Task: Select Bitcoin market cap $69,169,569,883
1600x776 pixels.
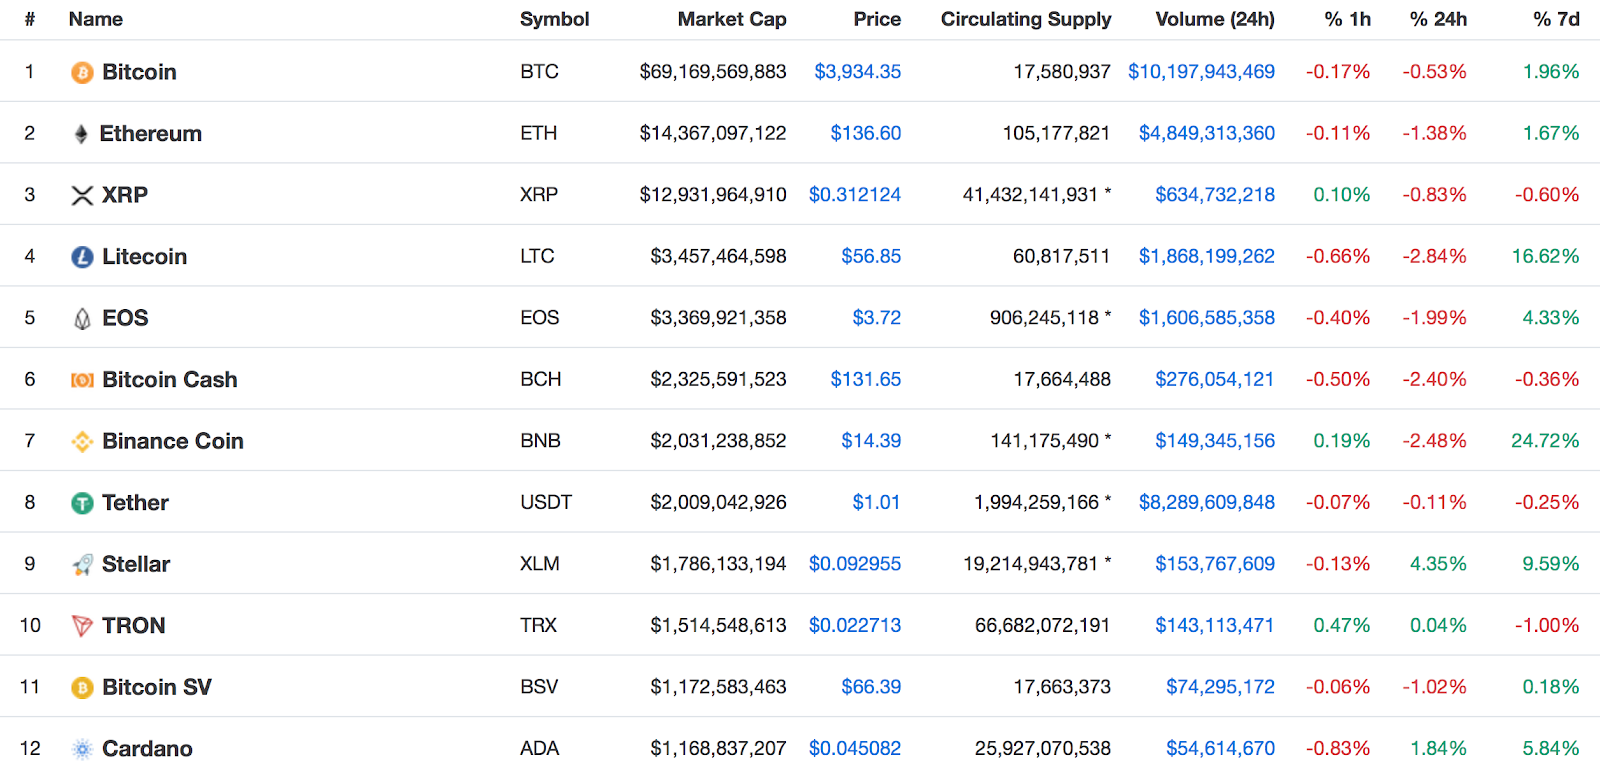Action: click(713, 72)
